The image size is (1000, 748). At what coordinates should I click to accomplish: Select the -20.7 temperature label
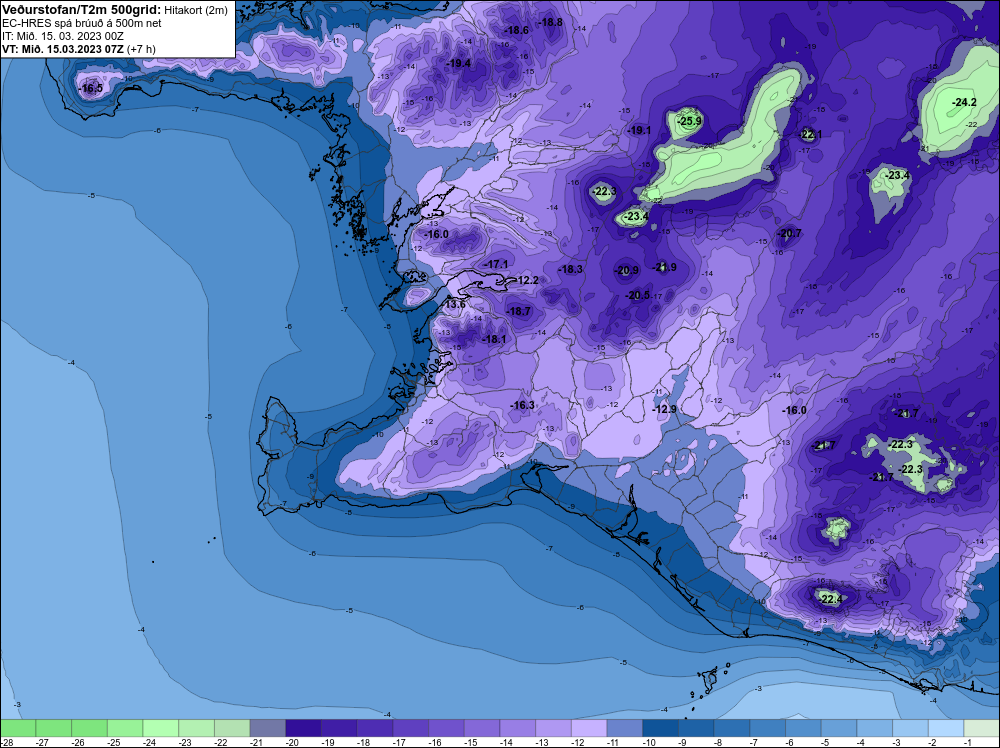tap(789, 234)
